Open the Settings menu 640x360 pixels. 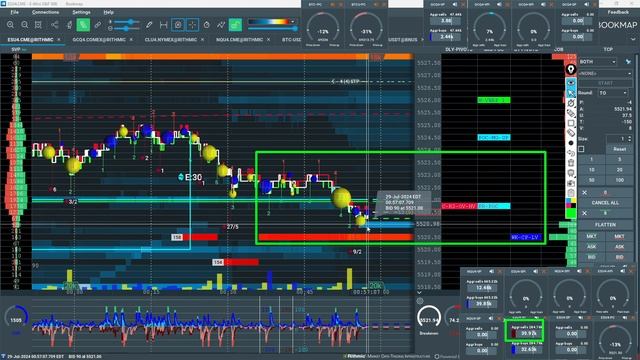click(x=81, y=12)
